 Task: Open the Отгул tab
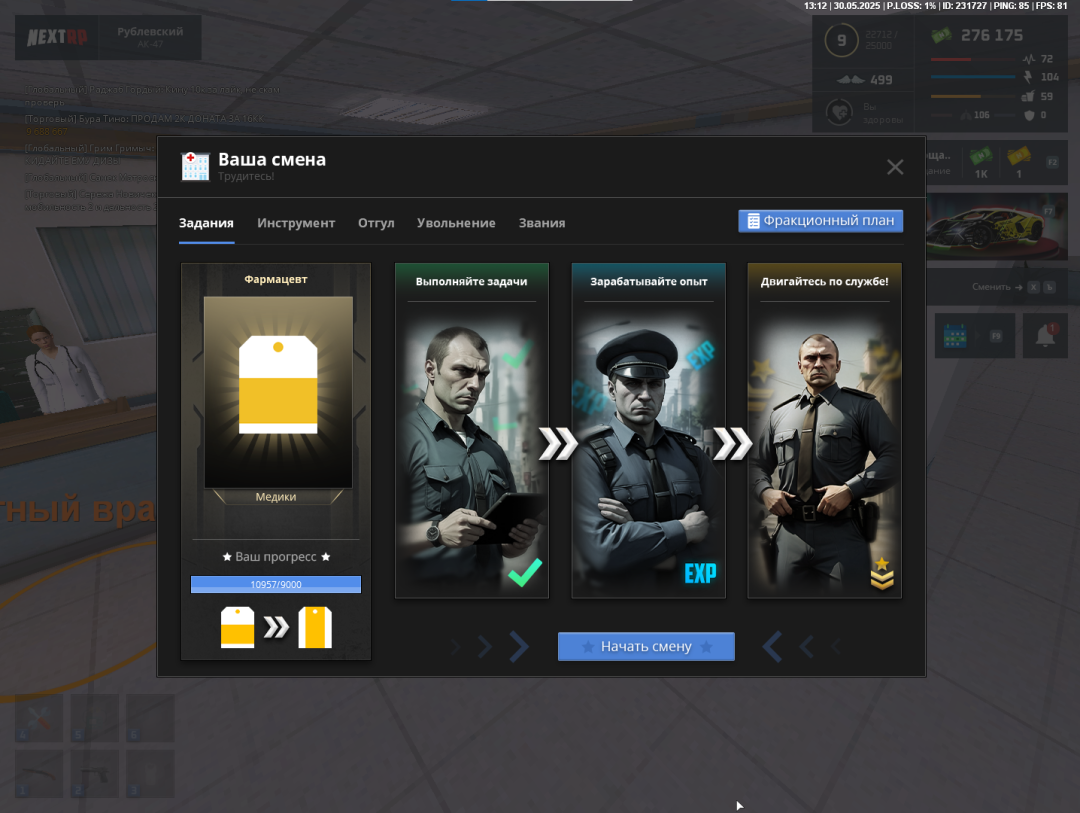tap(376, 223)
